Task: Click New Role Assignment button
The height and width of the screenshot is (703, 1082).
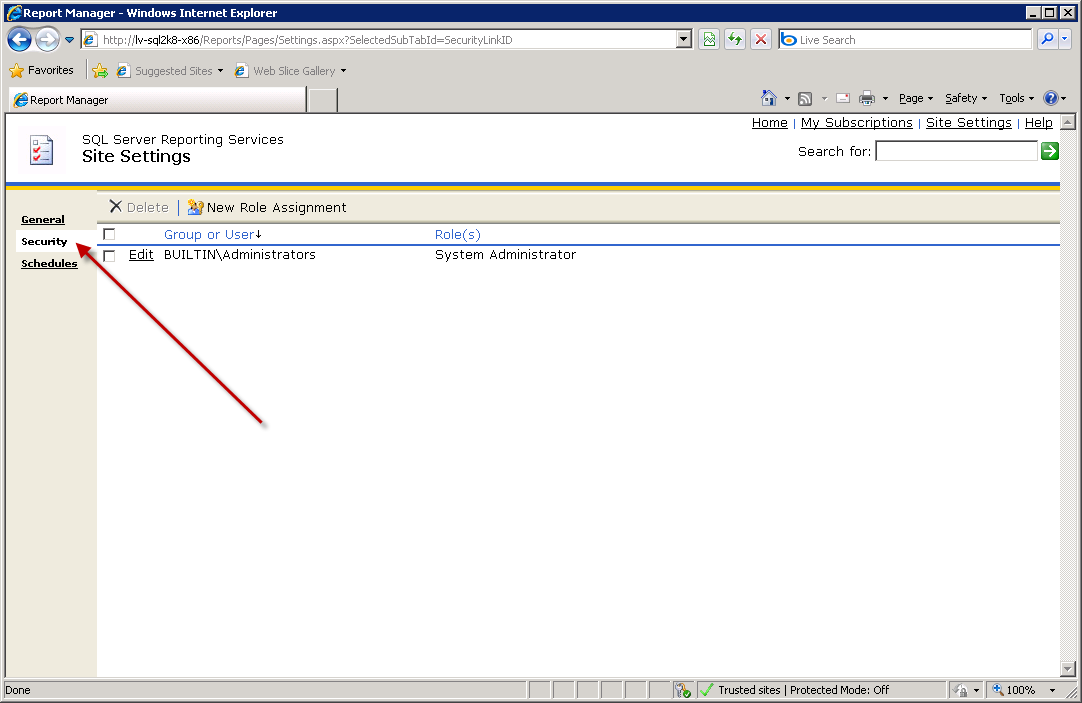Action: pyautogui.click(x=267, y=207)
